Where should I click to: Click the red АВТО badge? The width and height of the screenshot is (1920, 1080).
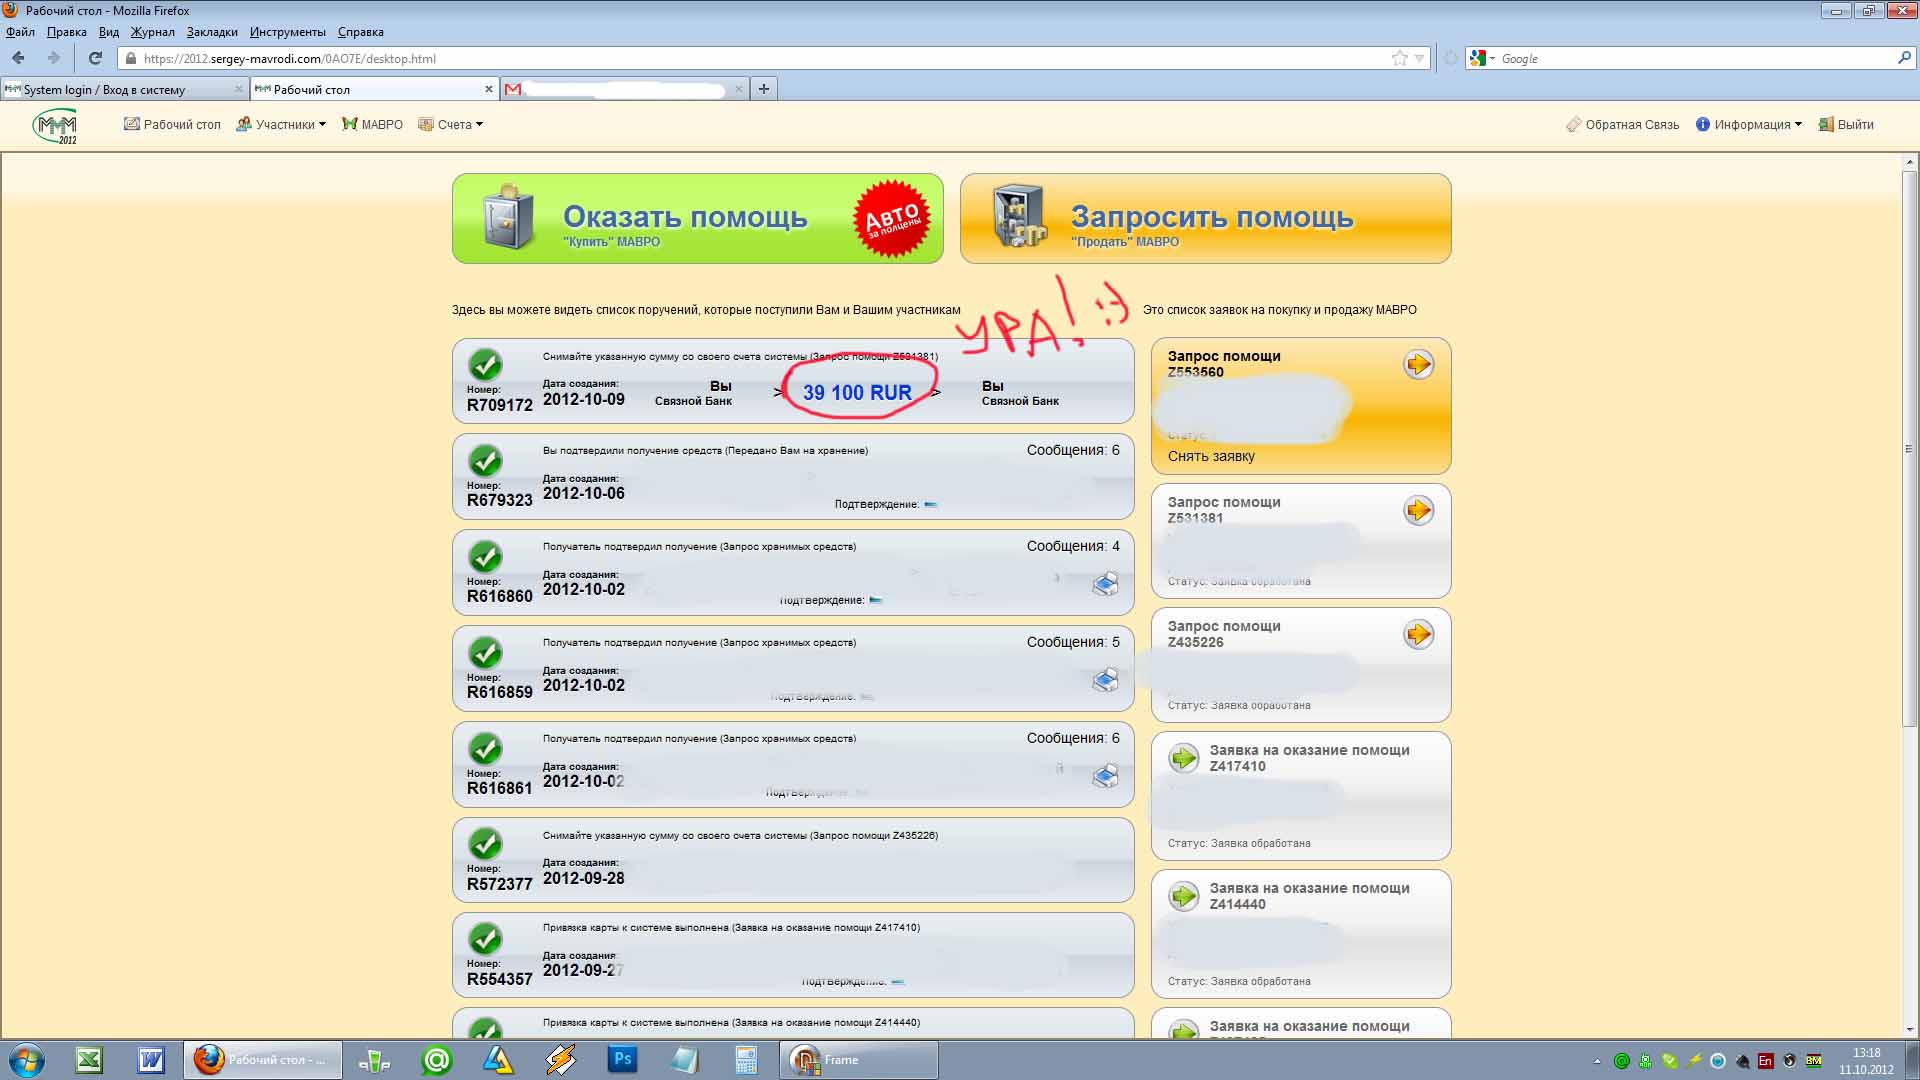click(891, 219)
